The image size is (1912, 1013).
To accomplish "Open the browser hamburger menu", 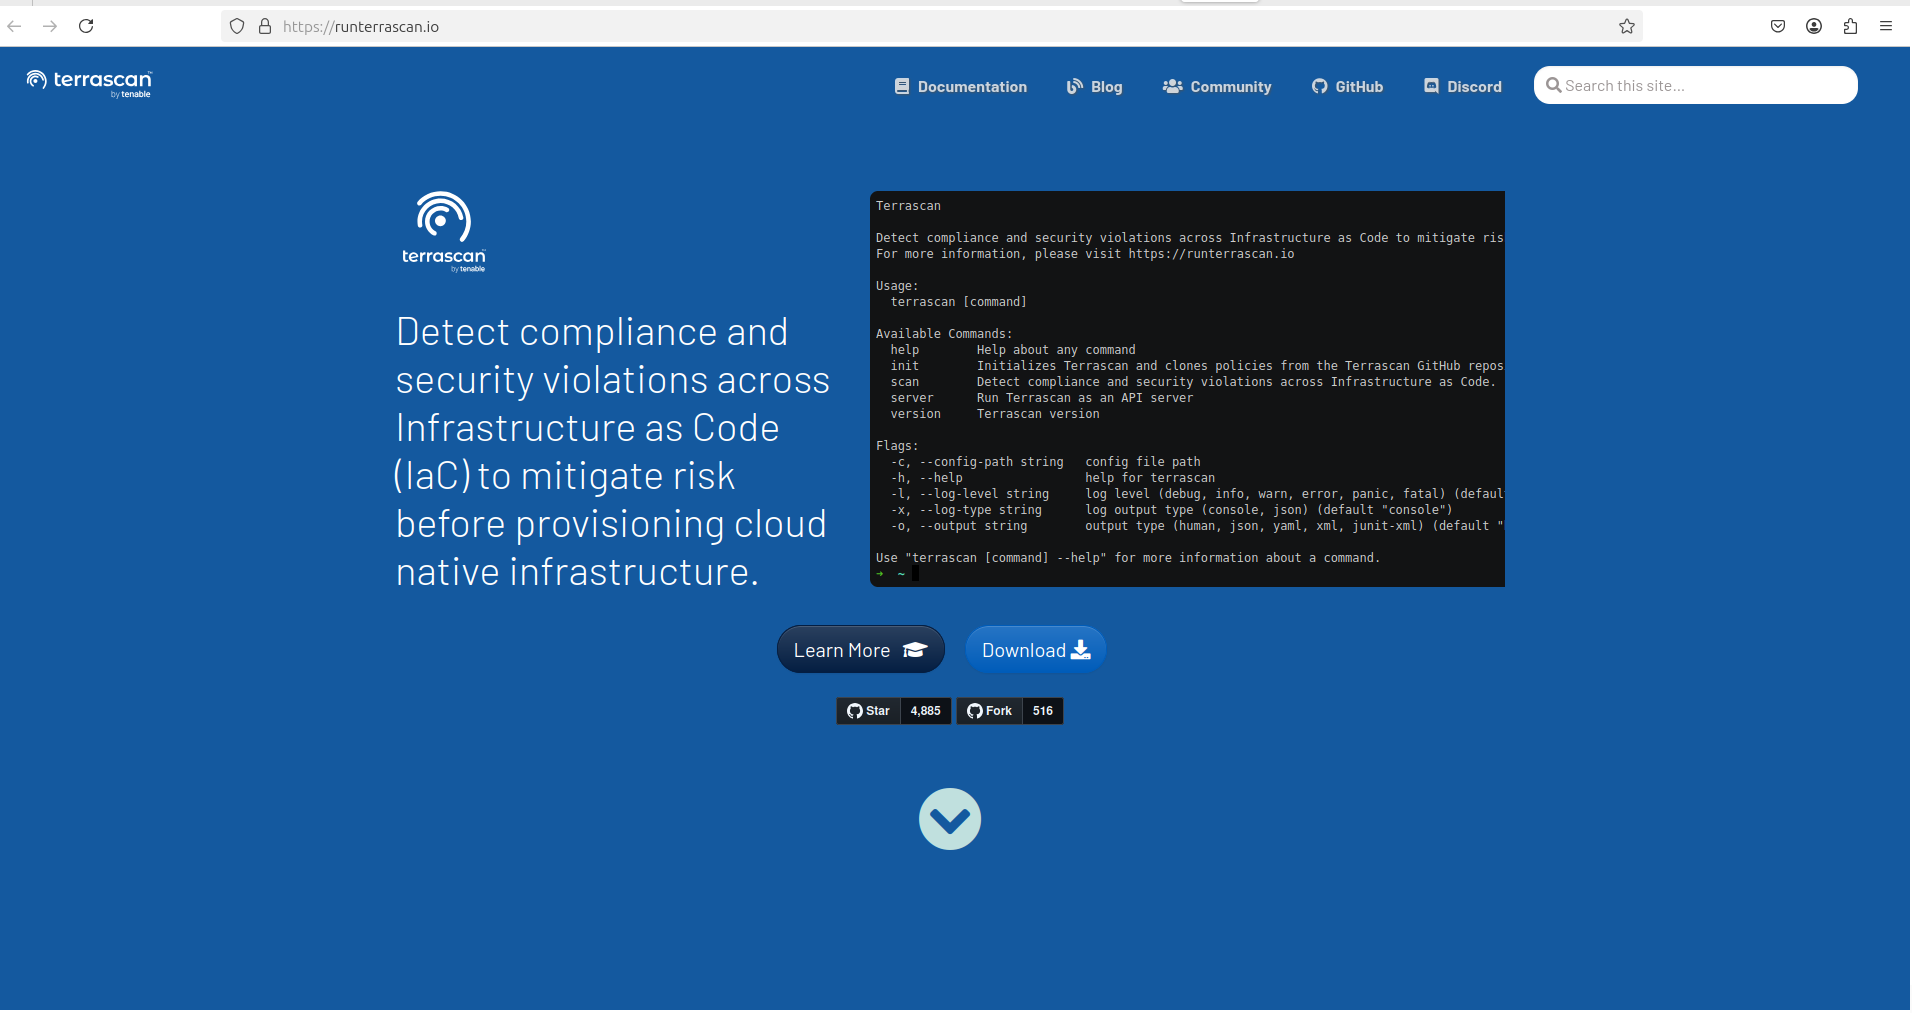I will coord(1886,26).
